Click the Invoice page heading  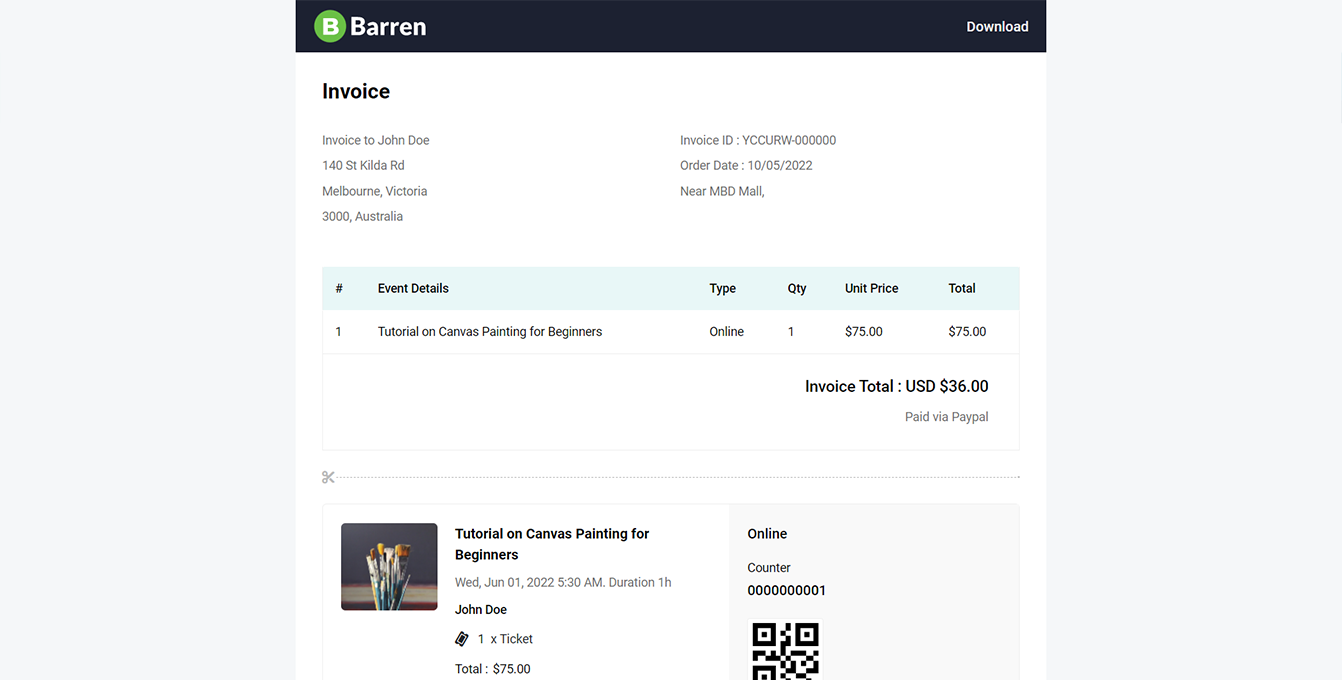coord(356,92)
